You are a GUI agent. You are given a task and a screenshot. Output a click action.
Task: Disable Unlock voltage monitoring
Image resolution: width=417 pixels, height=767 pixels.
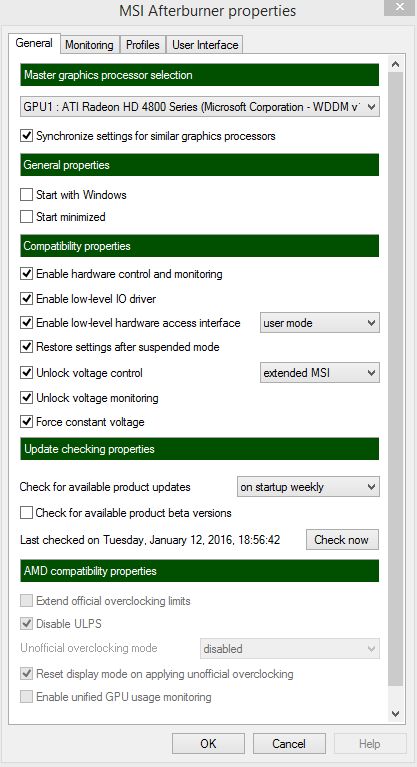(x=26, y=398)
